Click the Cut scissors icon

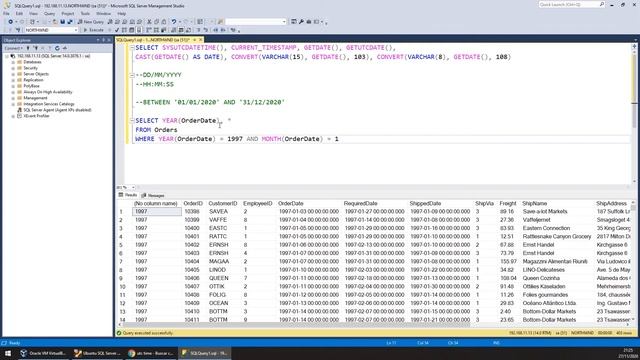(149, 22)
